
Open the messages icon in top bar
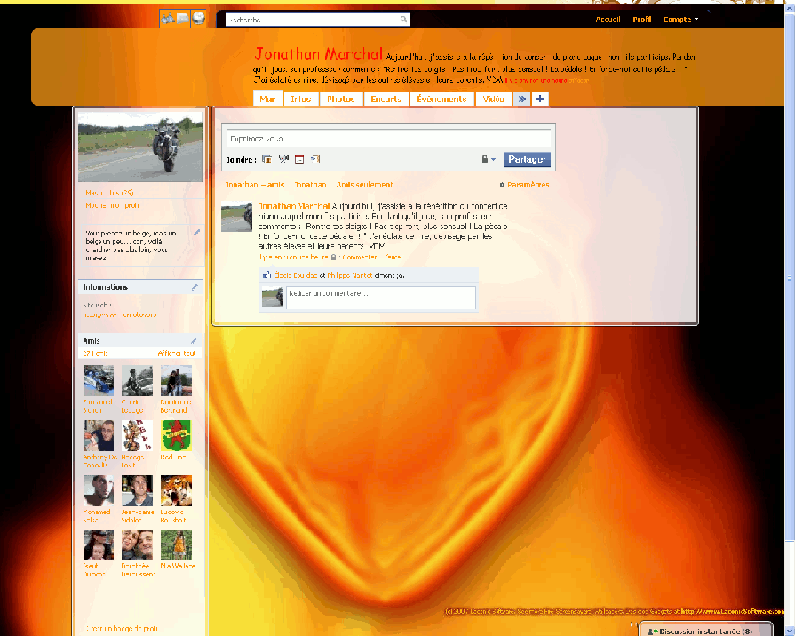pos(183,19)
